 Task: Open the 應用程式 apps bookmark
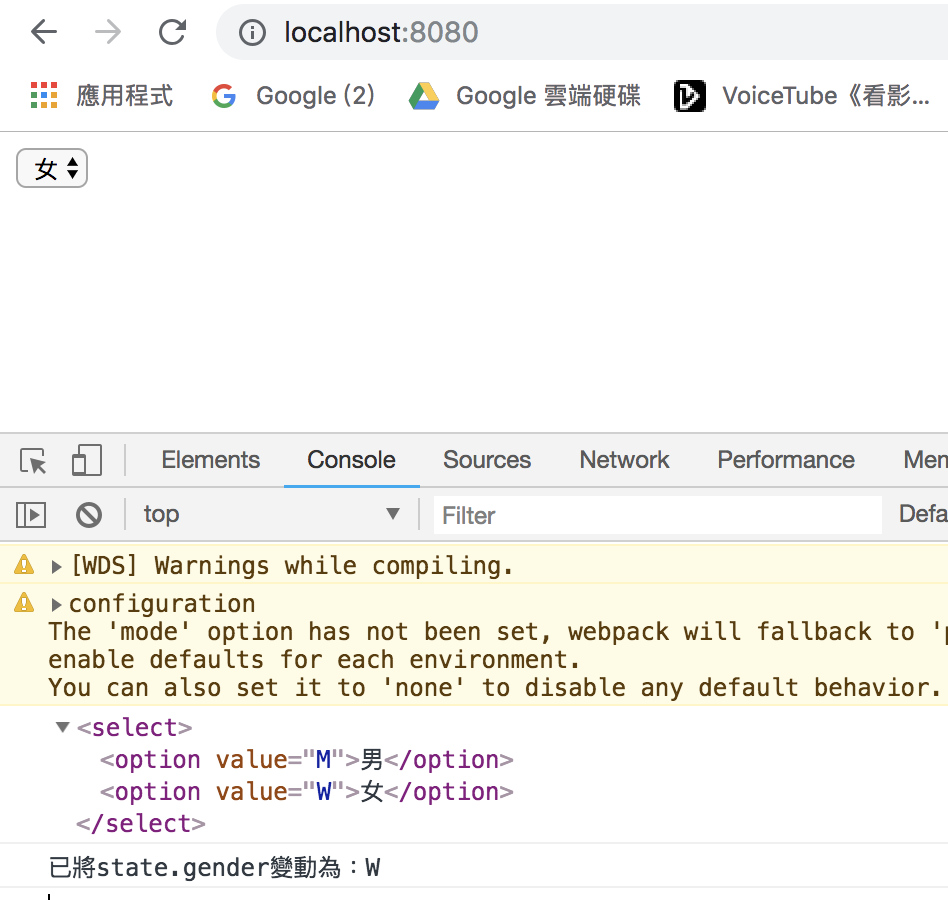click(x=102, y=96)
